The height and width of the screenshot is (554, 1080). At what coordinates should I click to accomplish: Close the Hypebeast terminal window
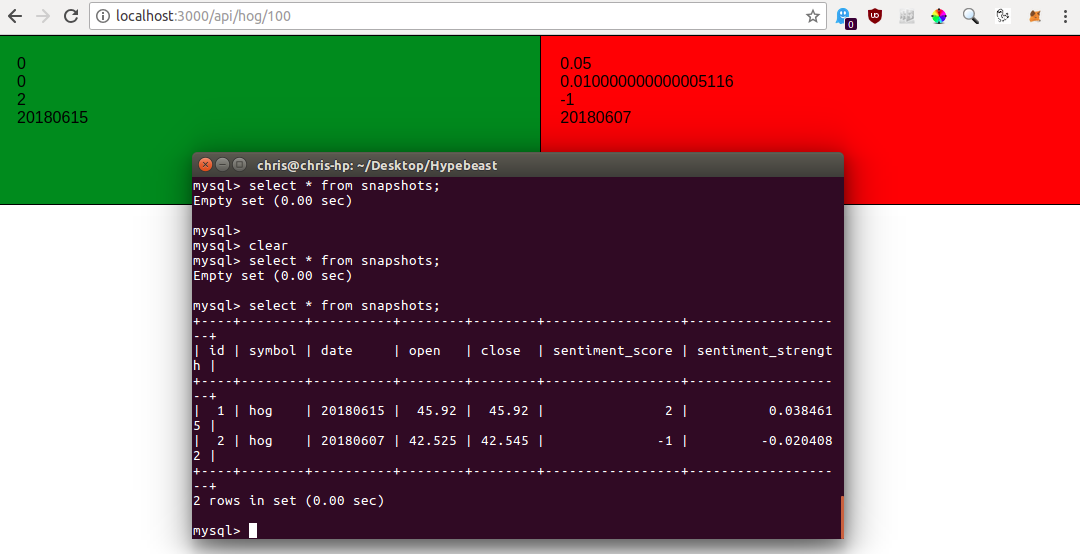205,165
